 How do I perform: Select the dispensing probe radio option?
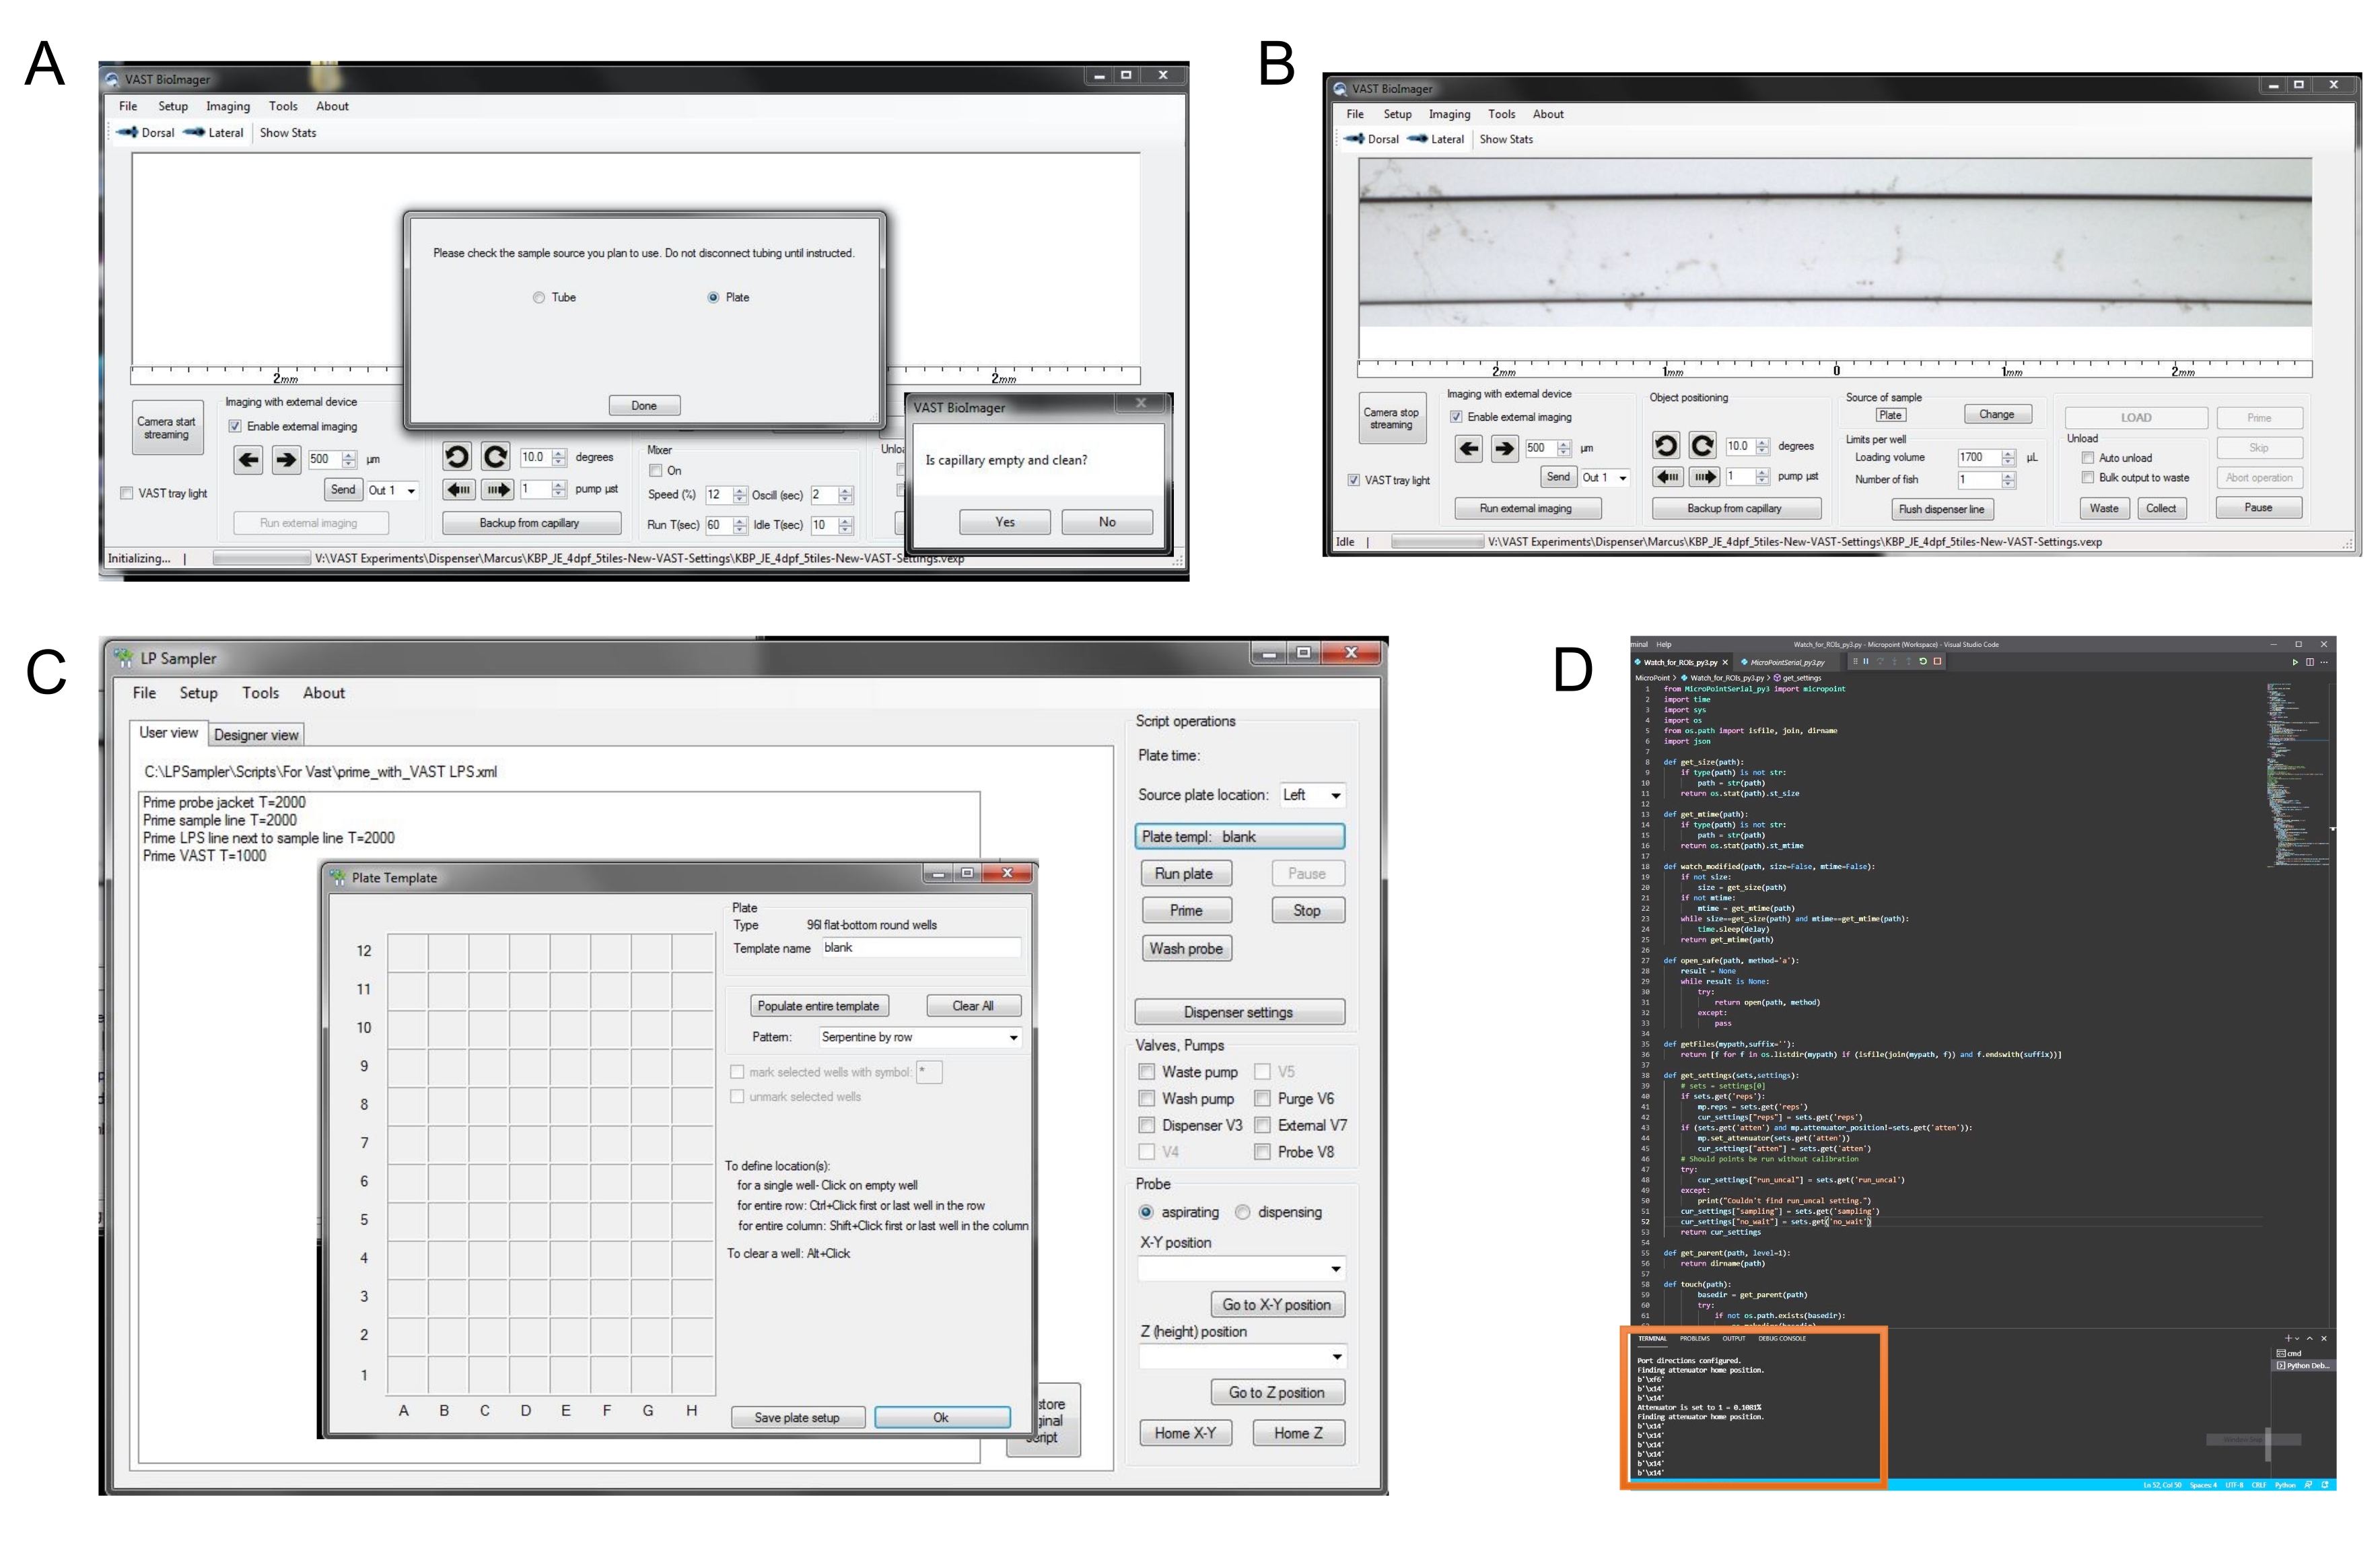1243,1212
